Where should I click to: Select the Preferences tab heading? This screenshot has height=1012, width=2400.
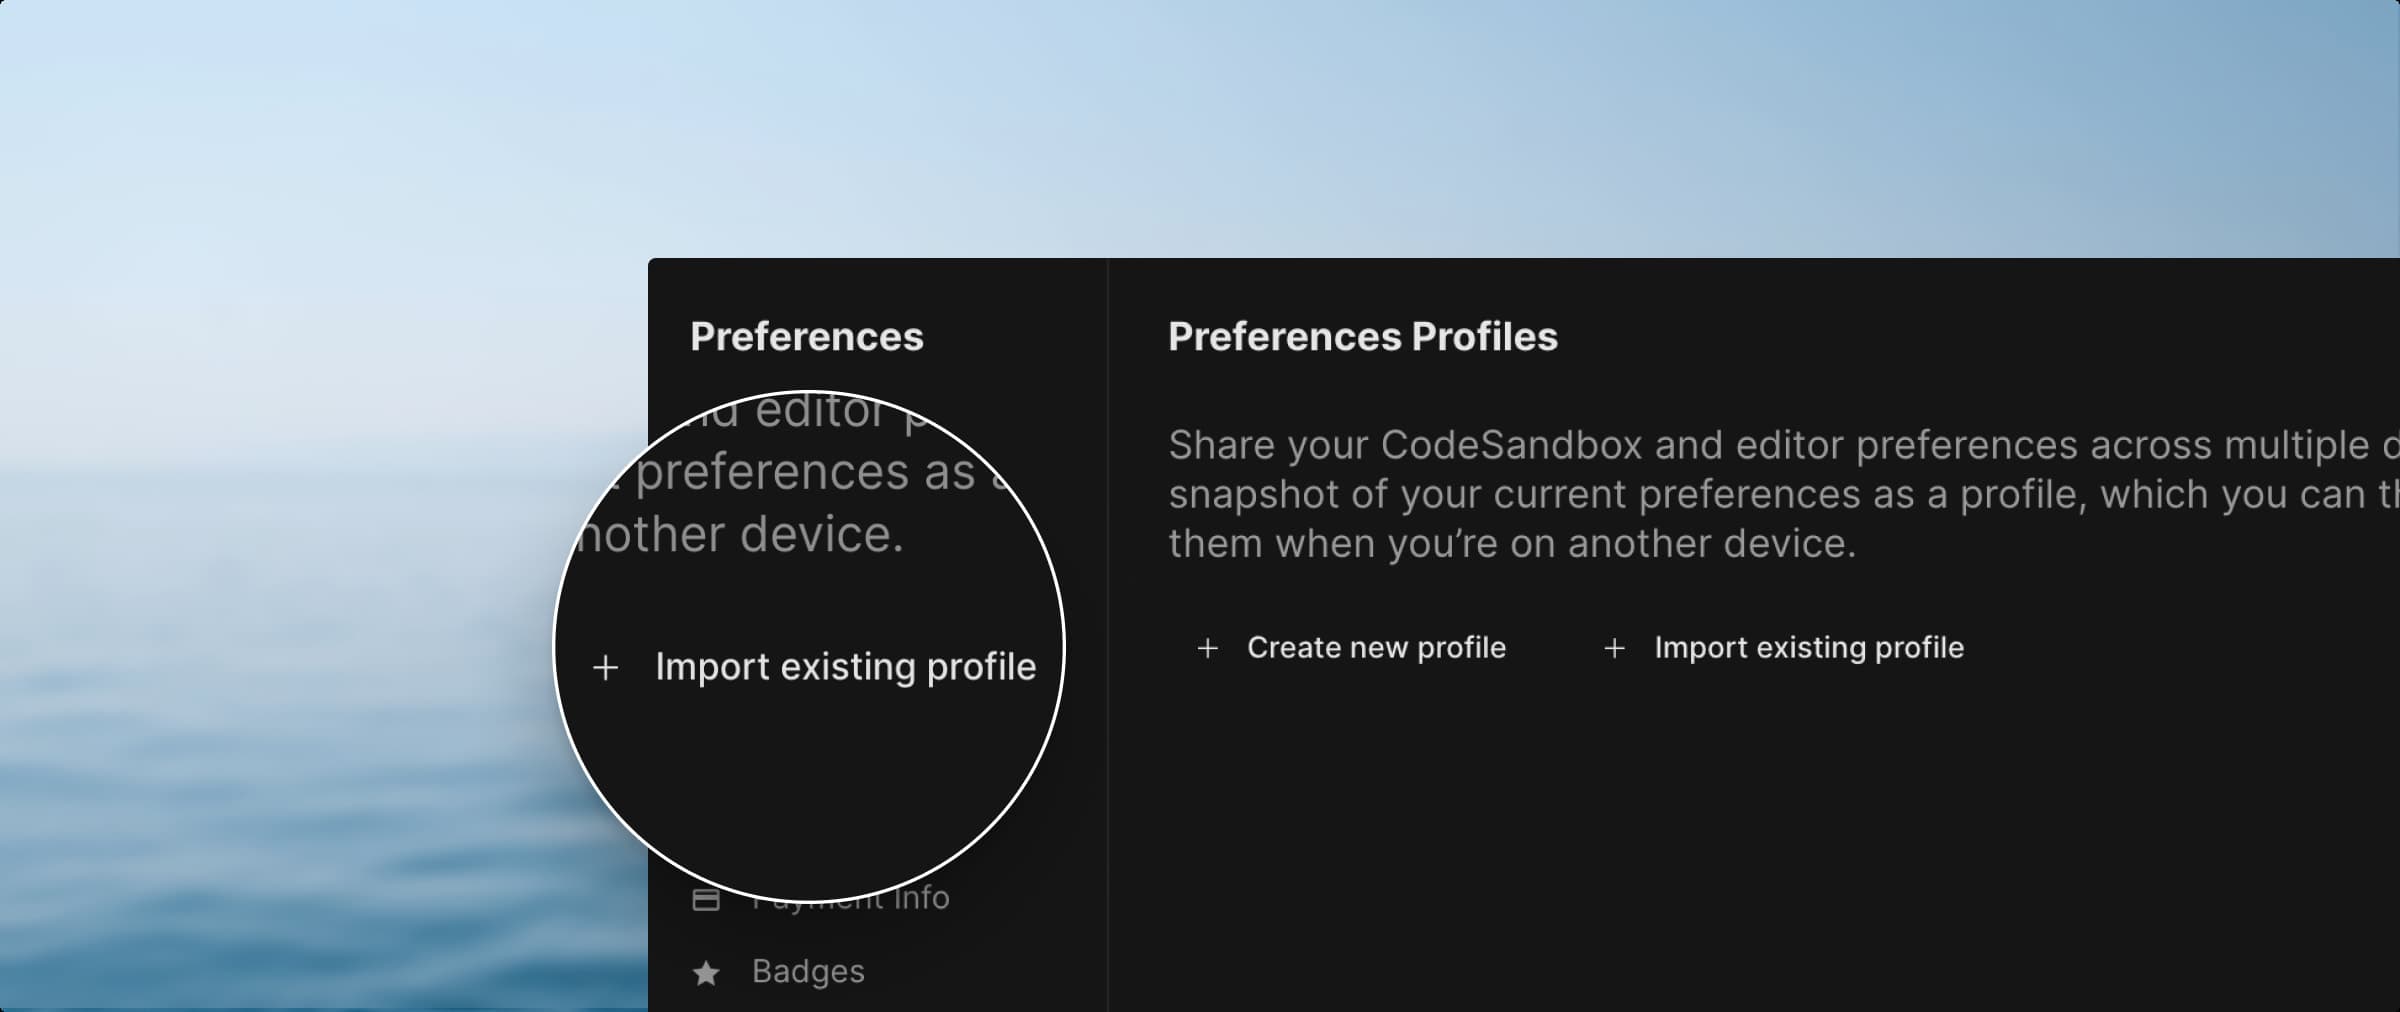click(x=807, y=337)
